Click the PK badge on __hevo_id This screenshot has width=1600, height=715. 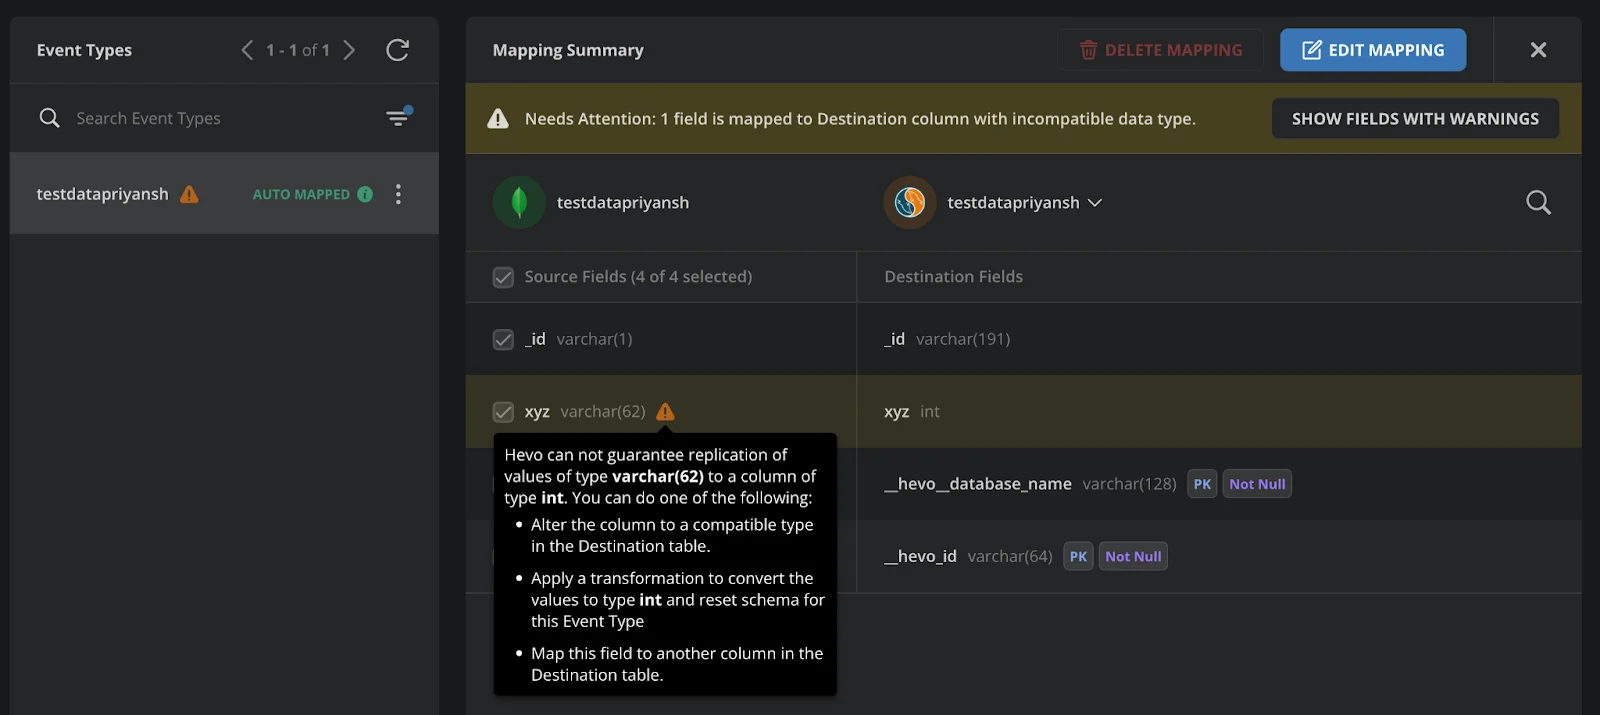1078,556
